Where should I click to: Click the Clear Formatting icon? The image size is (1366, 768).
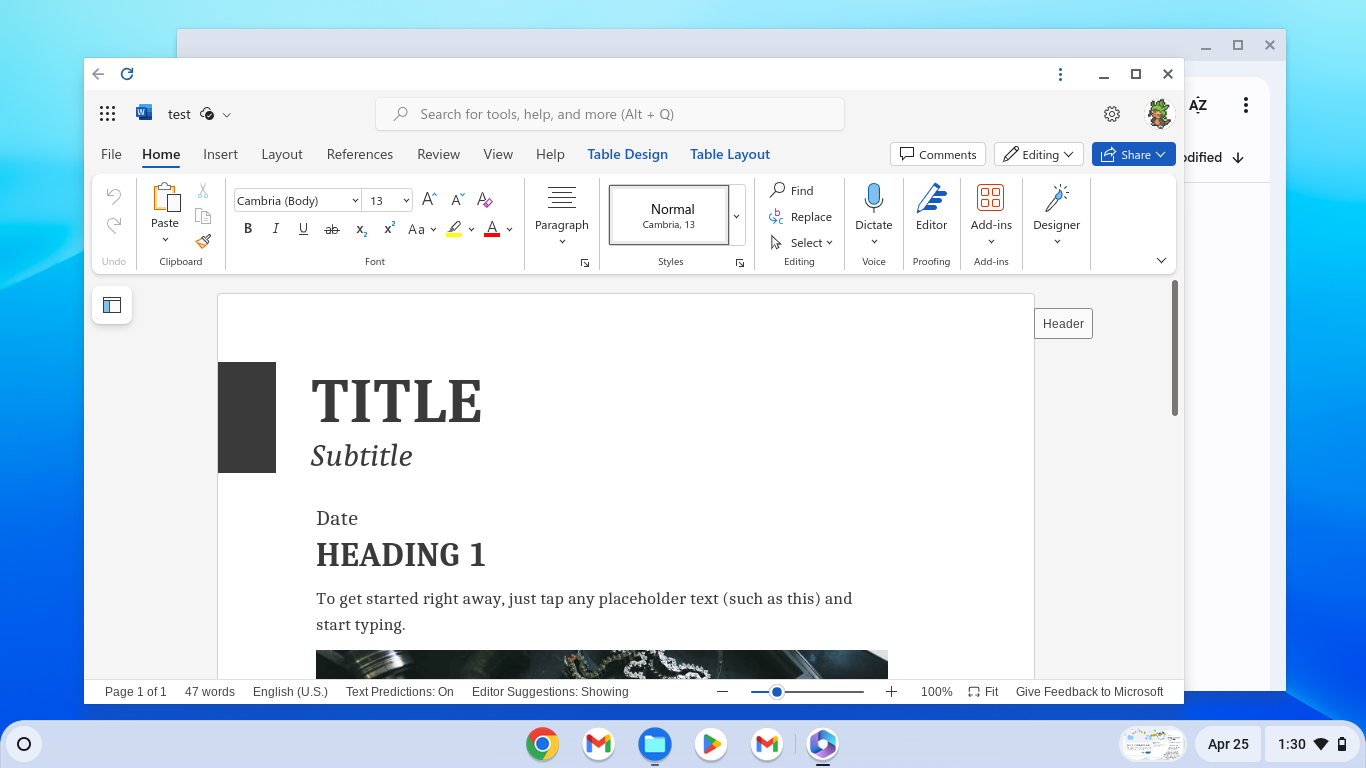point(485,200)
